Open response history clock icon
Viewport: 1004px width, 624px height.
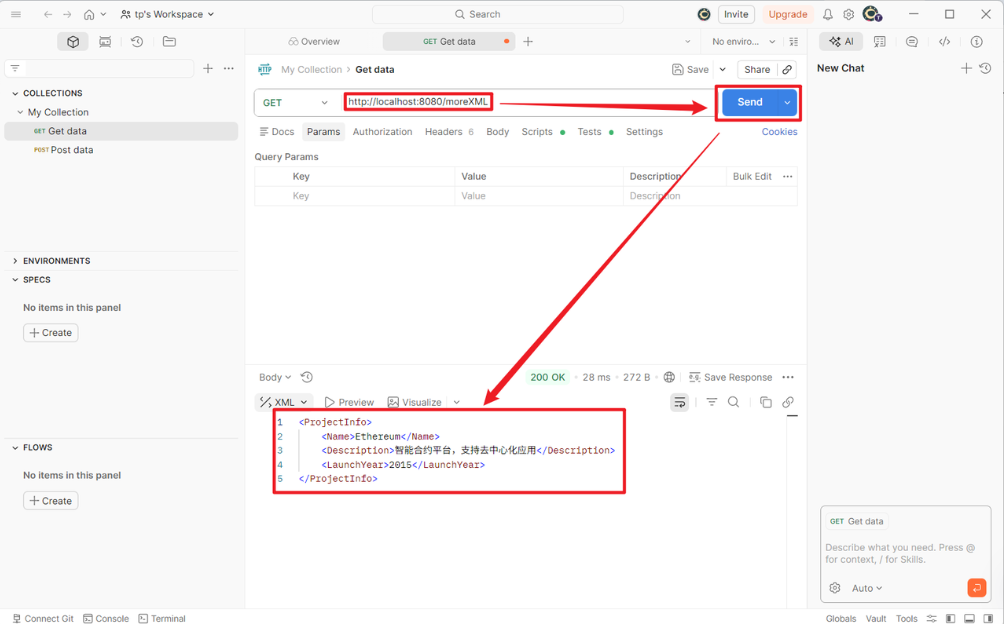(307, 377)
